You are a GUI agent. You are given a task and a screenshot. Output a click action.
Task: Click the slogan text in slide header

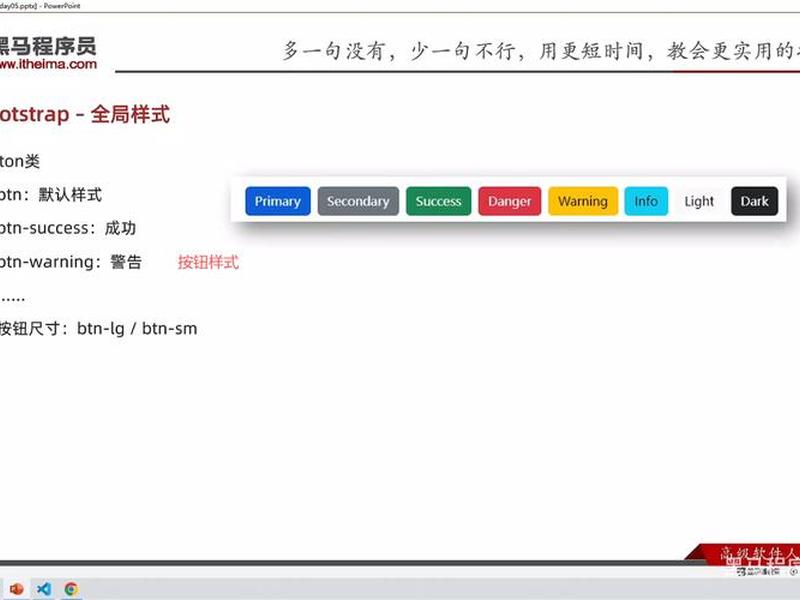click(541, 51)
